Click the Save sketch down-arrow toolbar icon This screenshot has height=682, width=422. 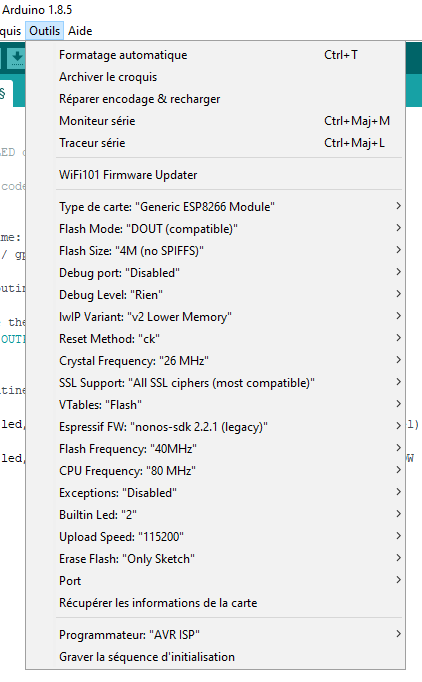17,58
